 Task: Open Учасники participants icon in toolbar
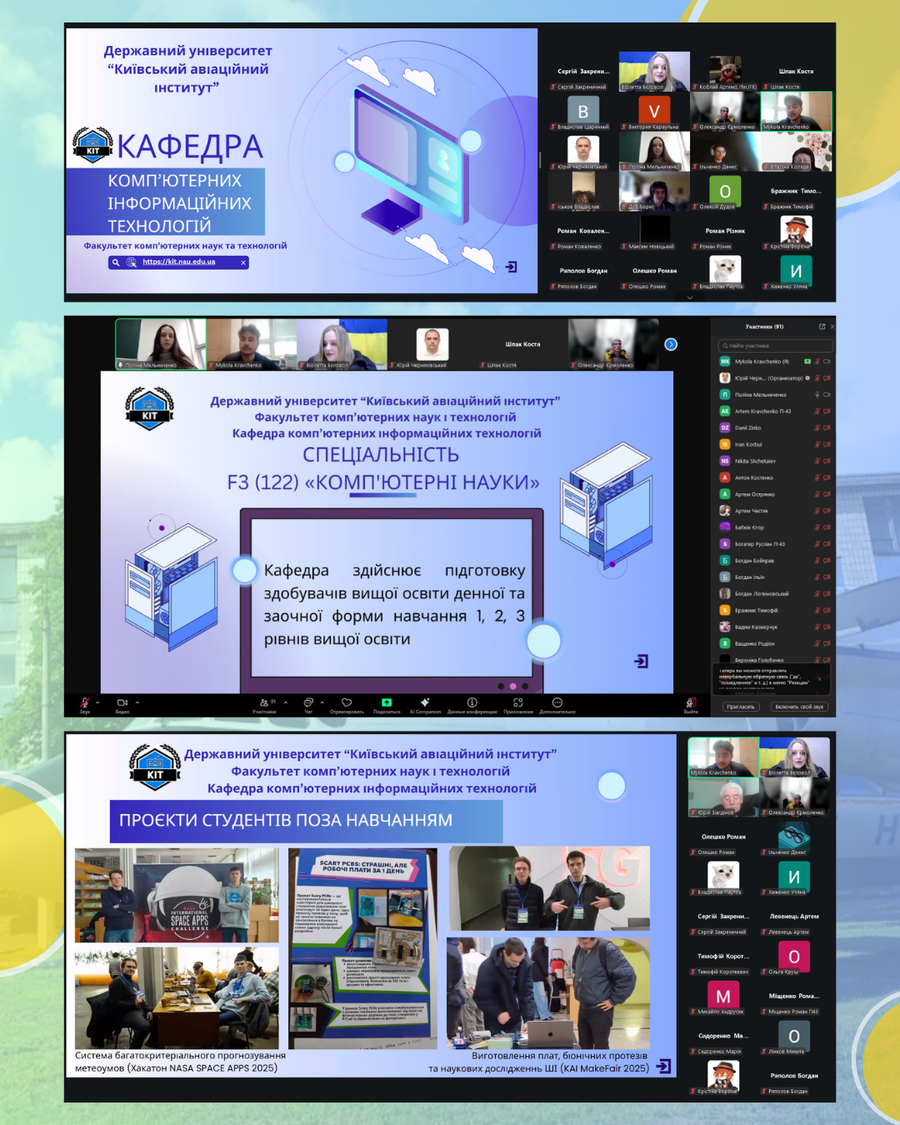coord(264,702)
